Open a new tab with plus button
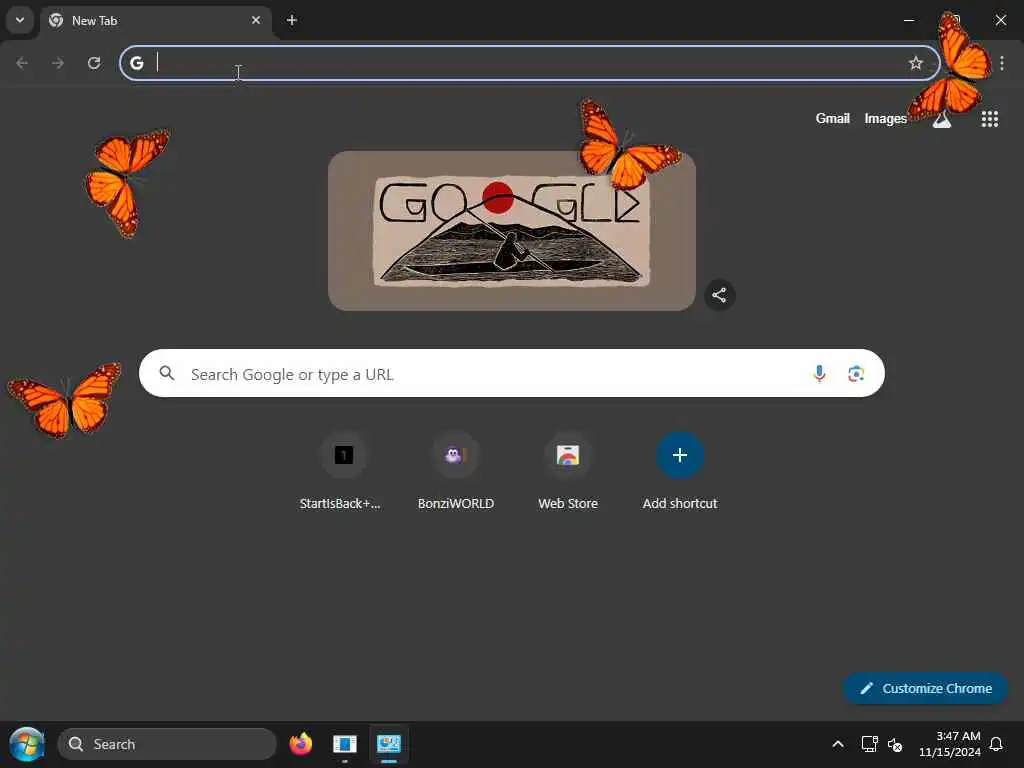1024x768 pixels. (x=292, y=20)
